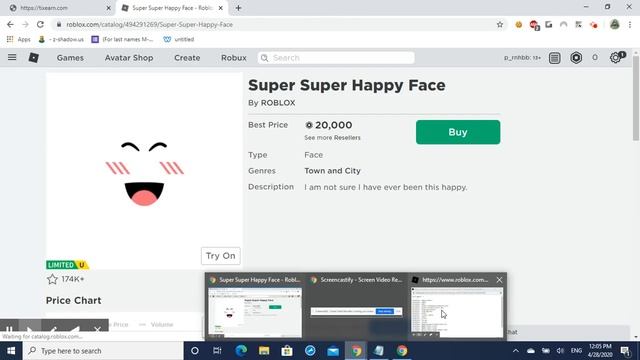Image resolution: width=640 pixels, height=360 pixels.
Task: Open a new browser tab
Action: [238, 8]
